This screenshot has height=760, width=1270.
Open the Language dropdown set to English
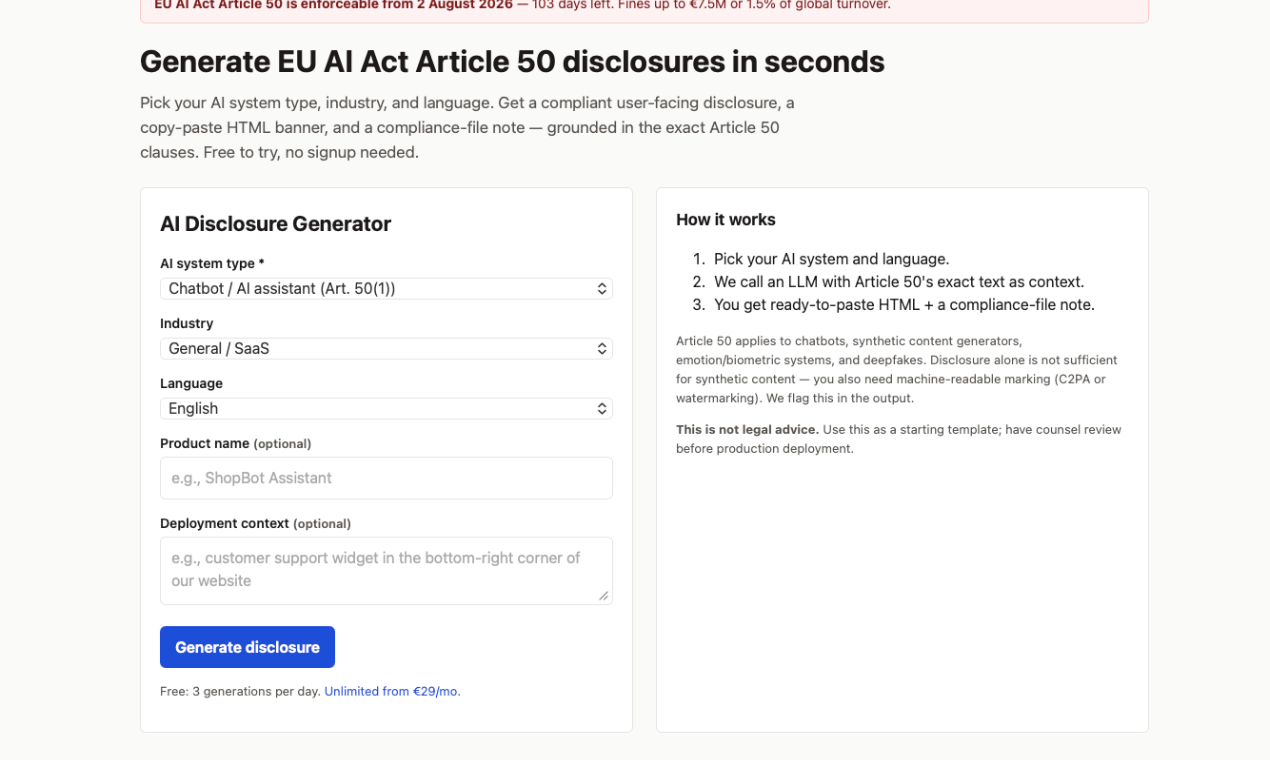[x=386, y=408]
